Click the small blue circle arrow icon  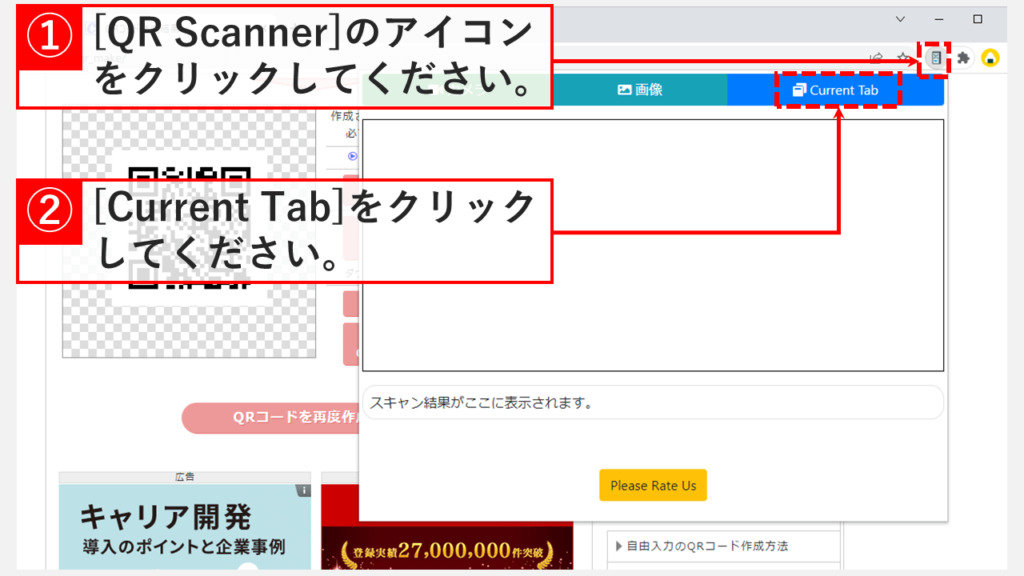click(x=353, y=156)
